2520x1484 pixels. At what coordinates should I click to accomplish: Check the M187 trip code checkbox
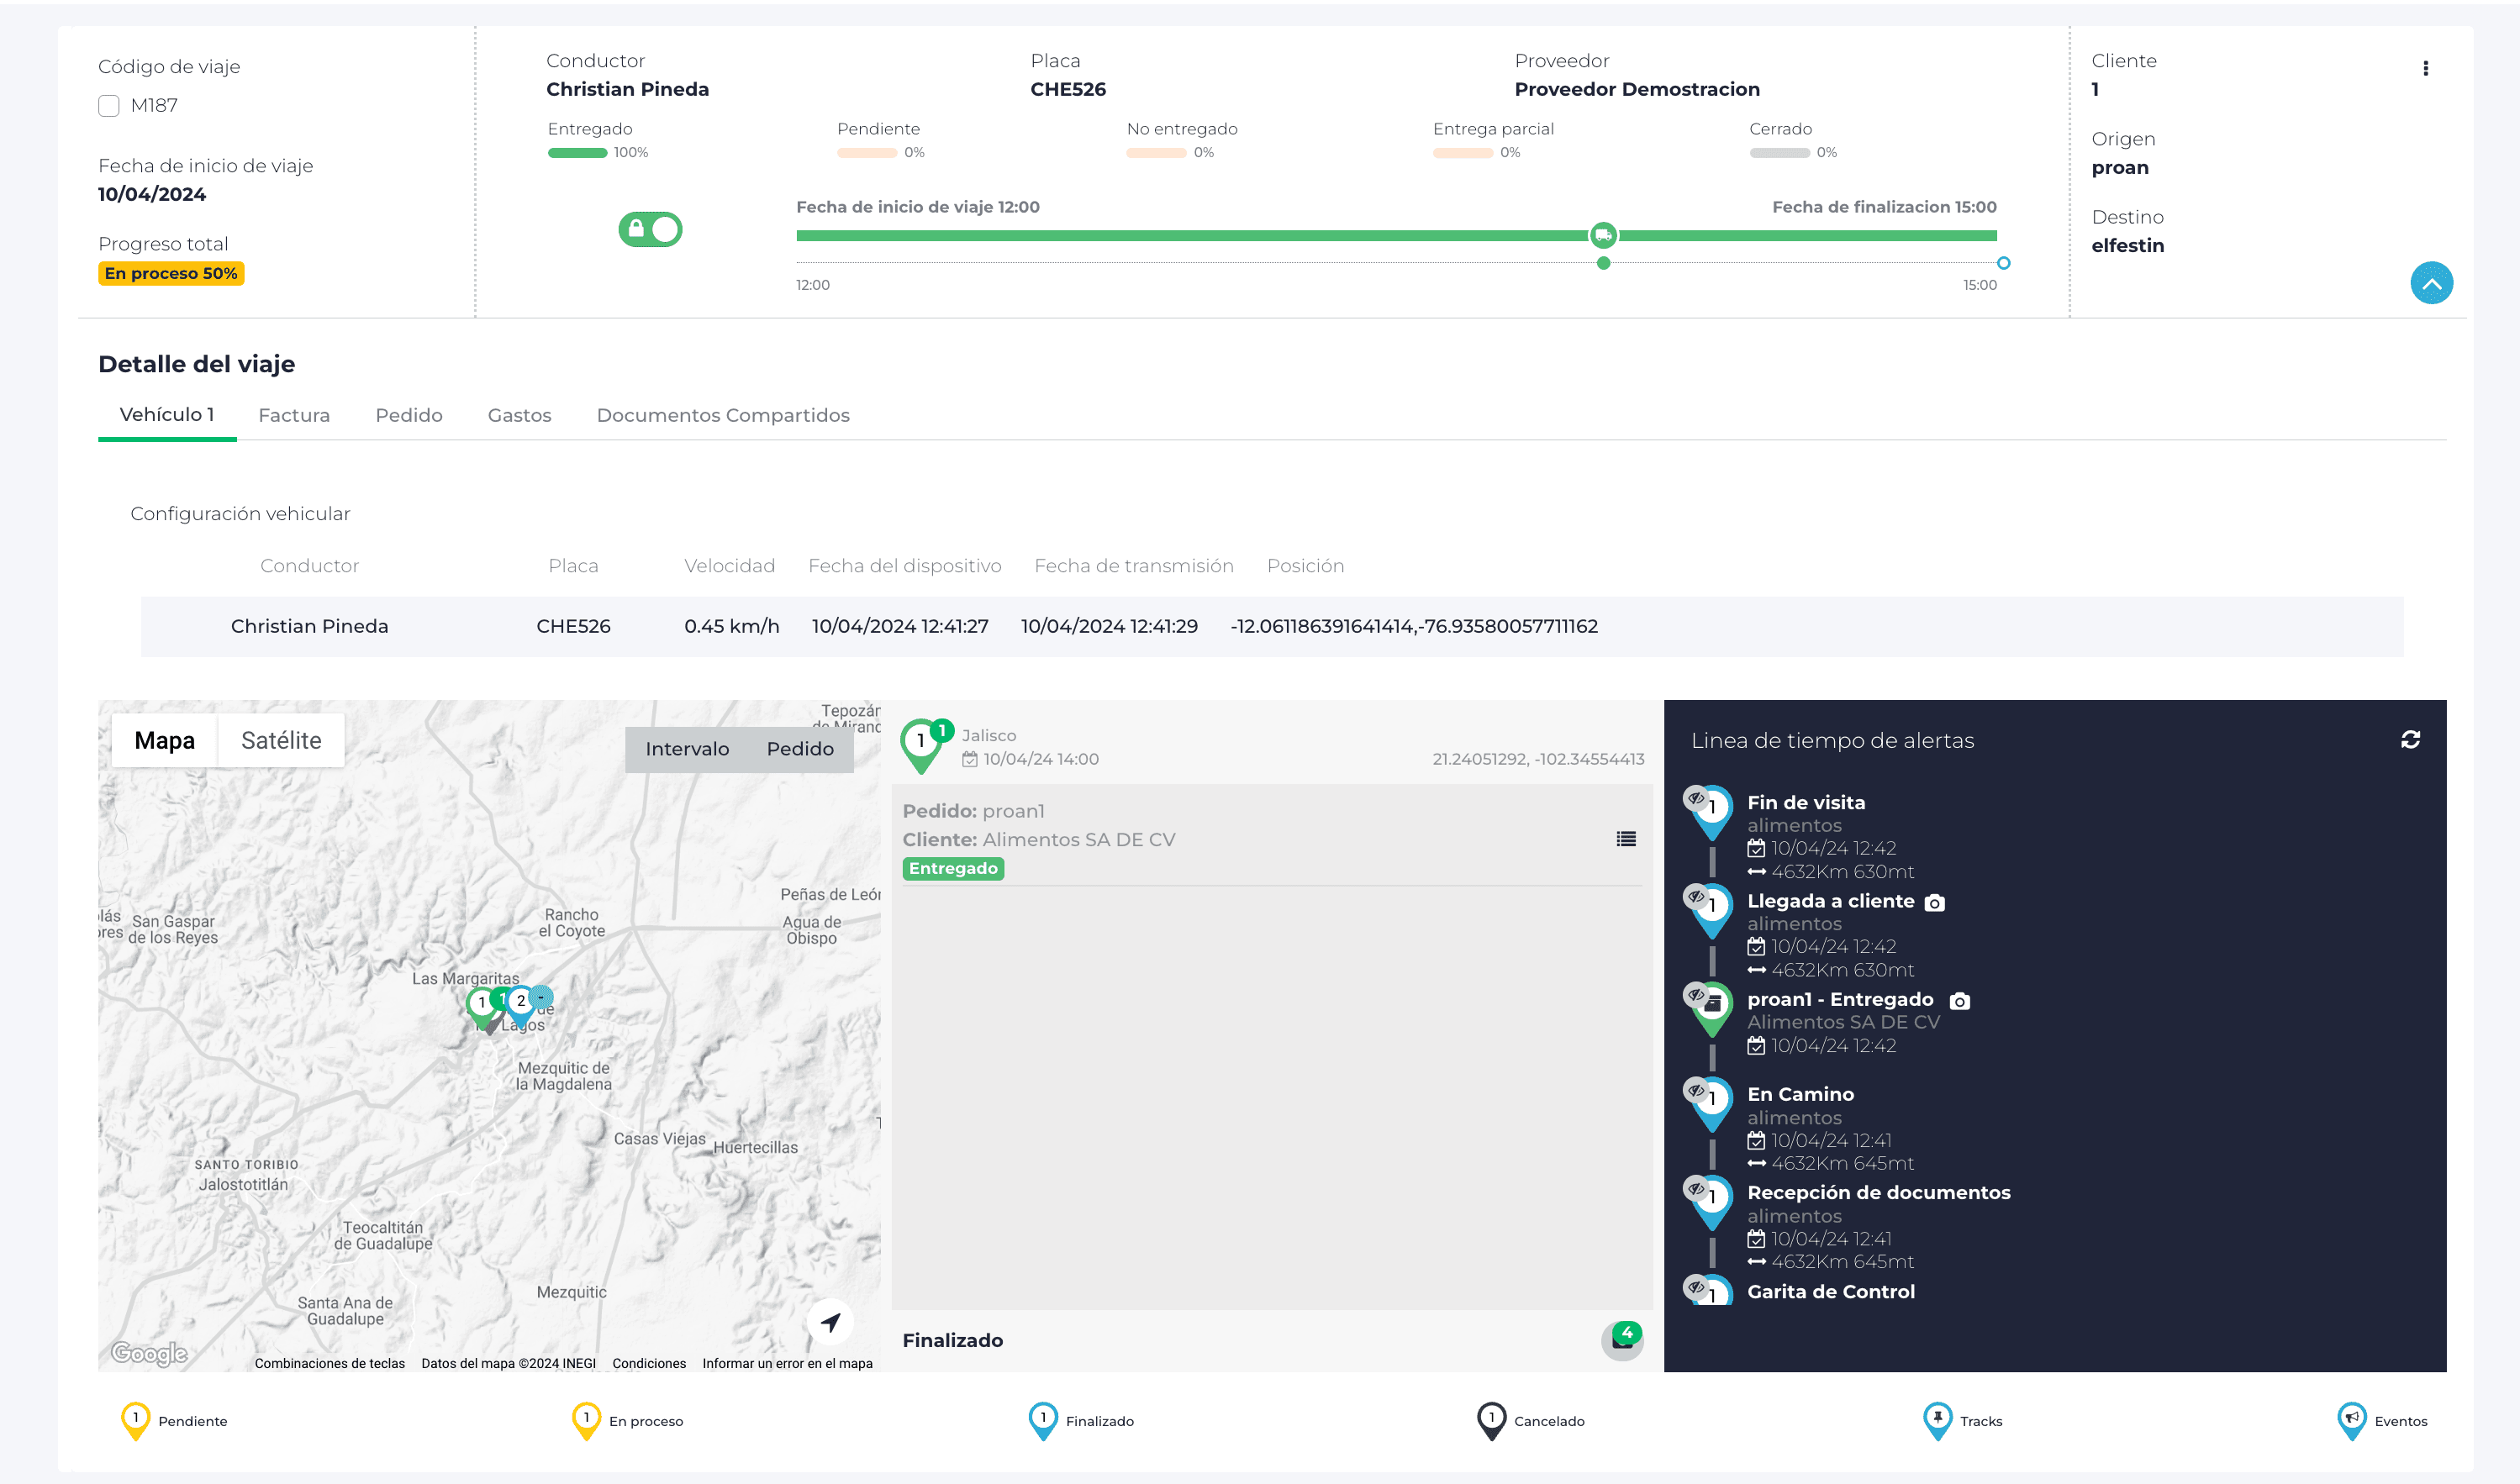pos(109,106)
